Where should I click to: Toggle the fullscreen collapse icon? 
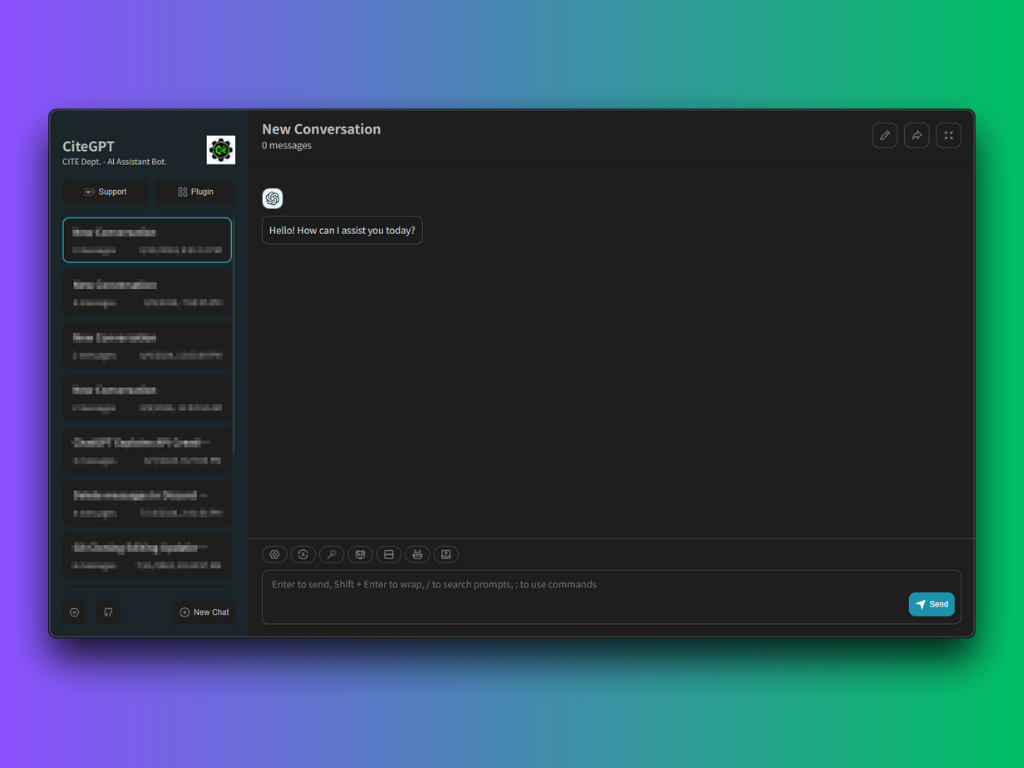point(949,135)
